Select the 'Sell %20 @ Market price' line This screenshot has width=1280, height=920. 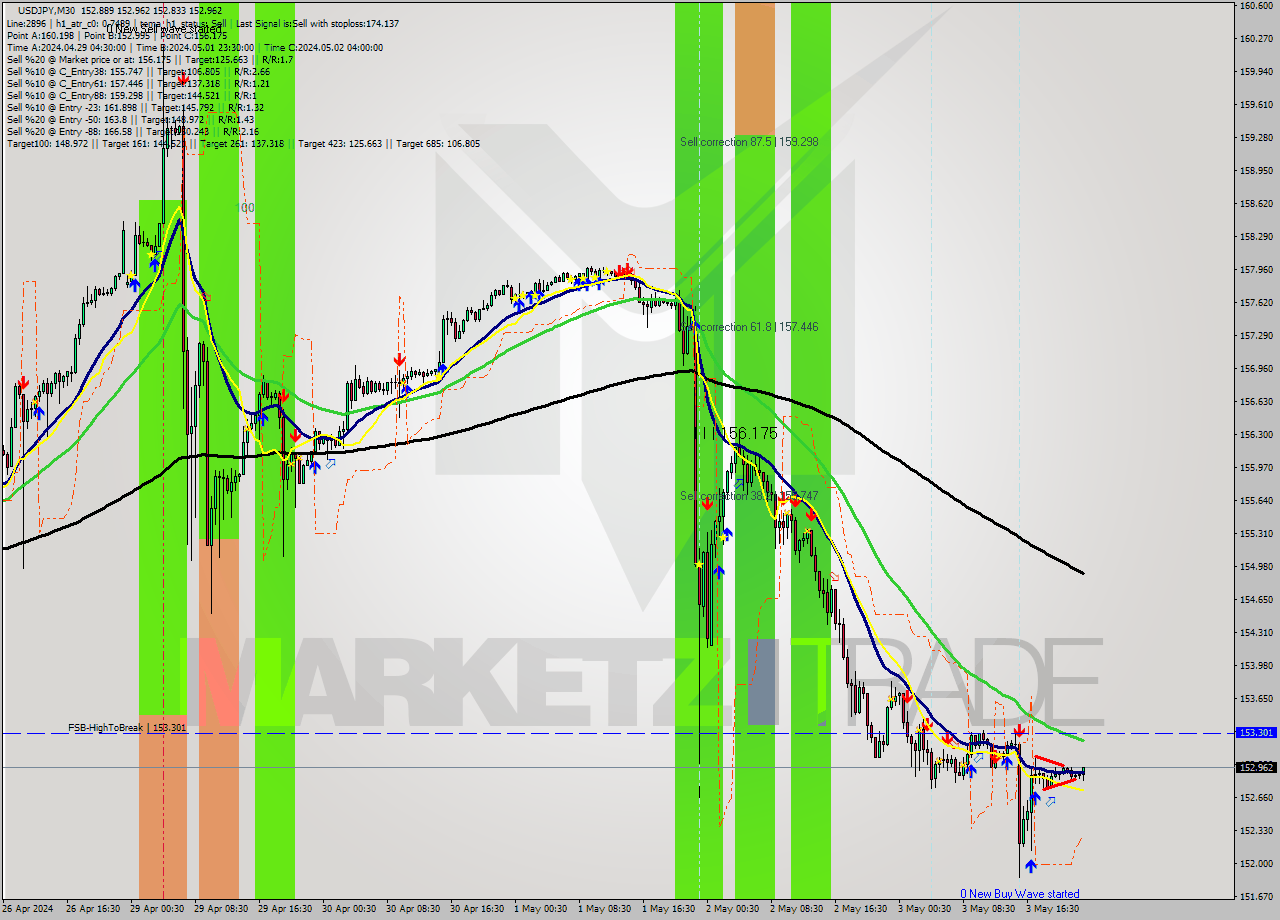[149, 59]
